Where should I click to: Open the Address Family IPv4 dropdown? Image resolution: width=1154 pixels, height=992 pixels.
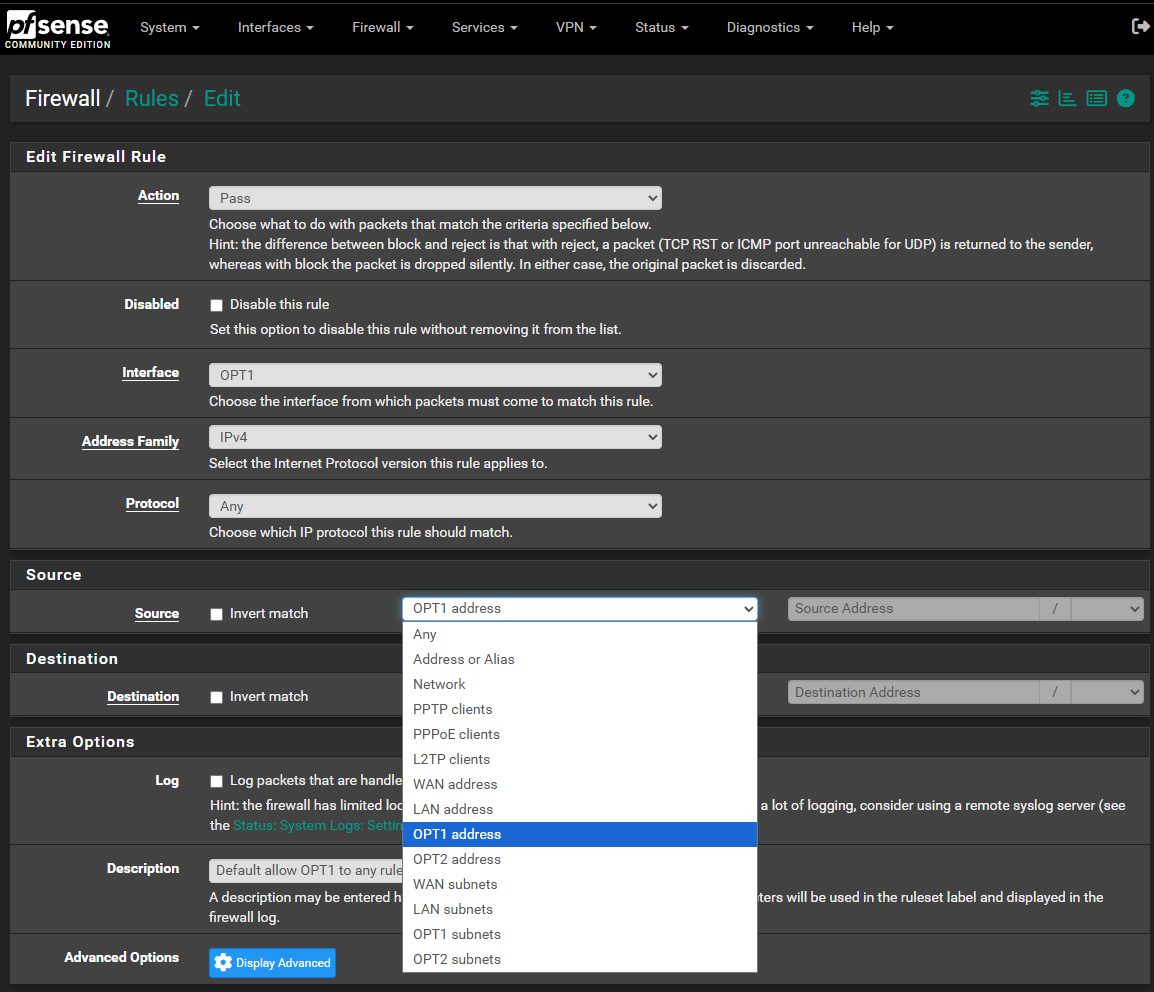(x=435, y=437)
